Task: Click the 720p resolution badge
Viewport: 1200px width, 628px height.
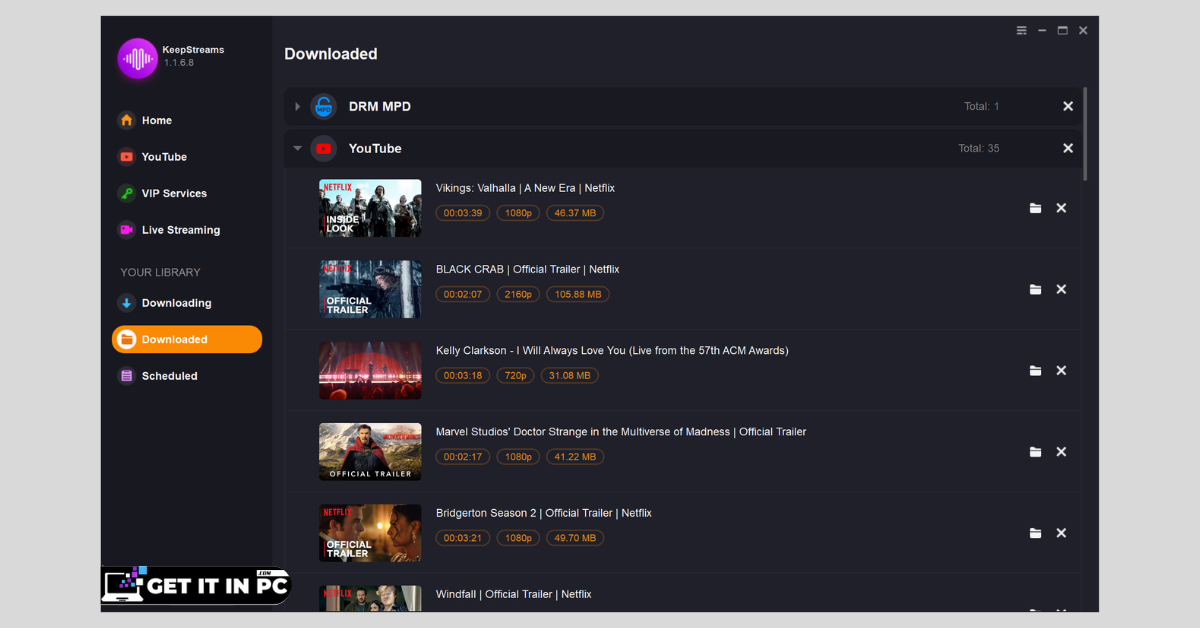Action: pos(516,376)
